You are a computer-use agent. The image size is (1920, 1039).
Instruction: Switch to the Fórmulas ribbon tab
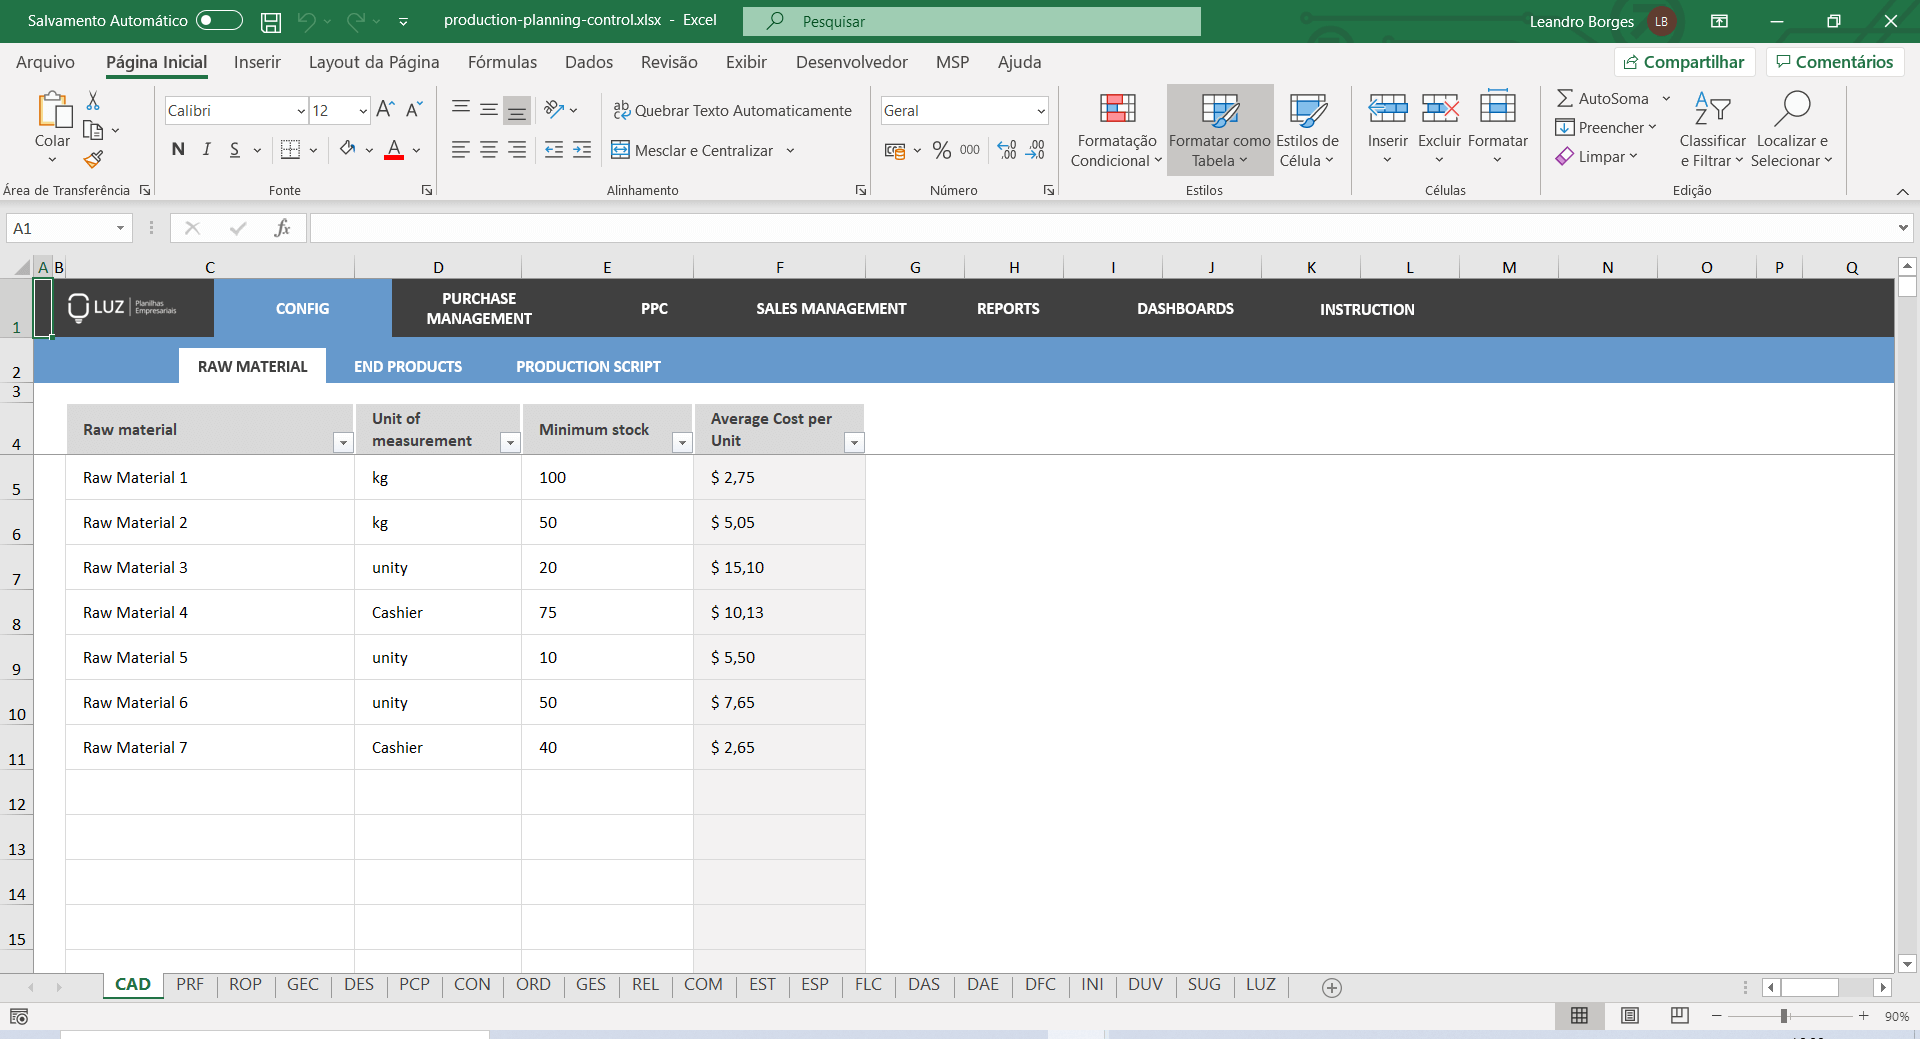[503, 62]
